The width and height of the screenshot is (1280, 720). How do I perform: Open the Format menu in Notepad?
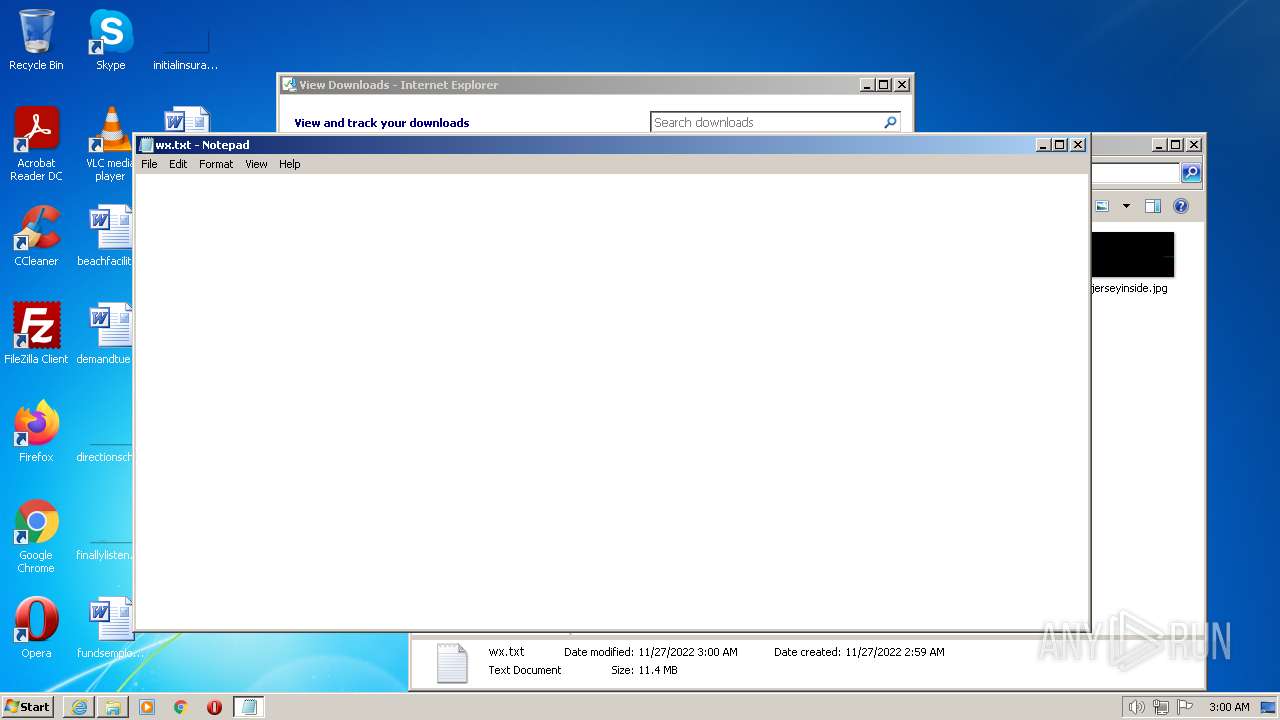pyautogui.click(x=216, y=164)
